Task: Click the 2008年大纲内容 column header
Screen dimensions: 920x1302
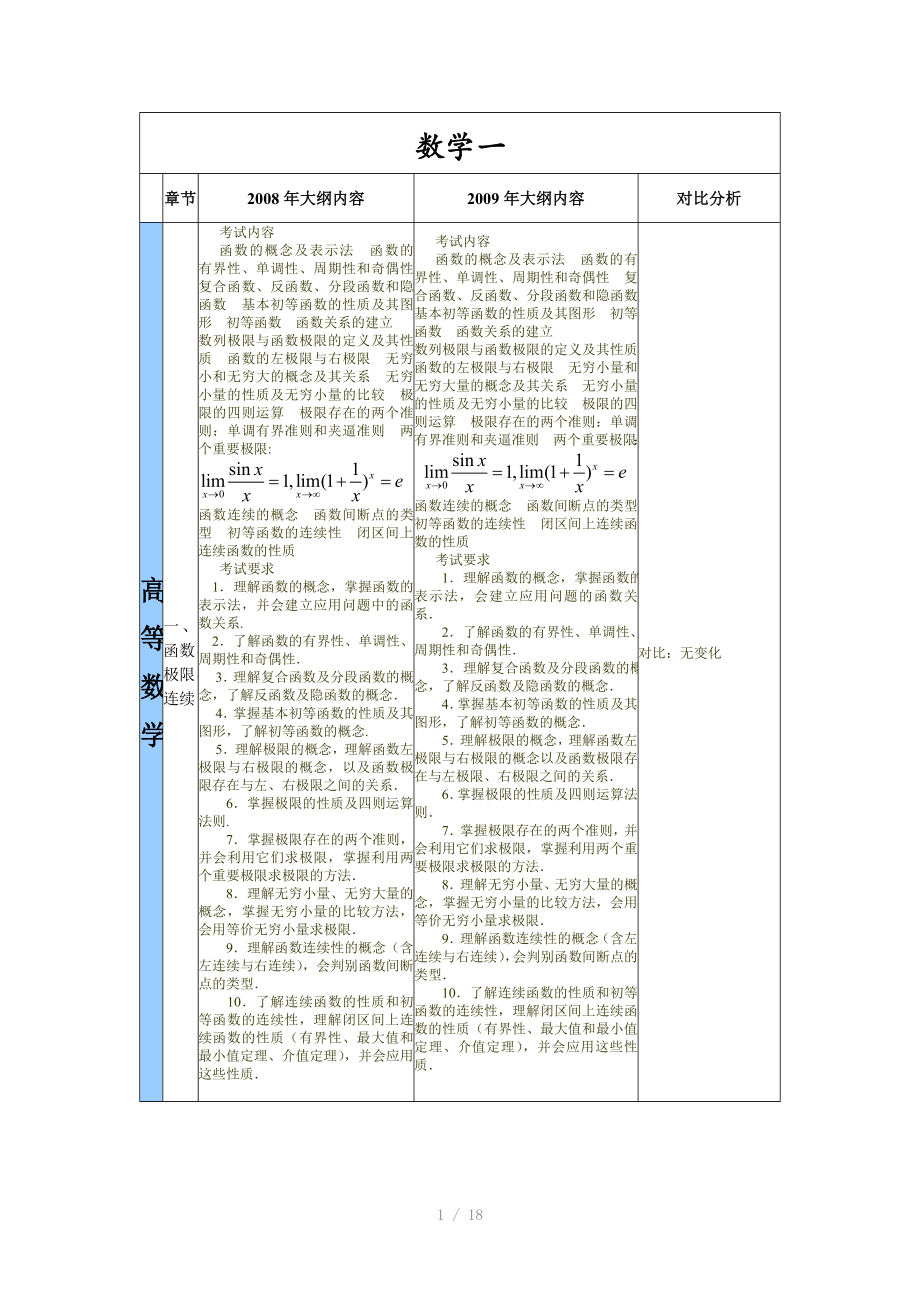Action: click(306, 199)
